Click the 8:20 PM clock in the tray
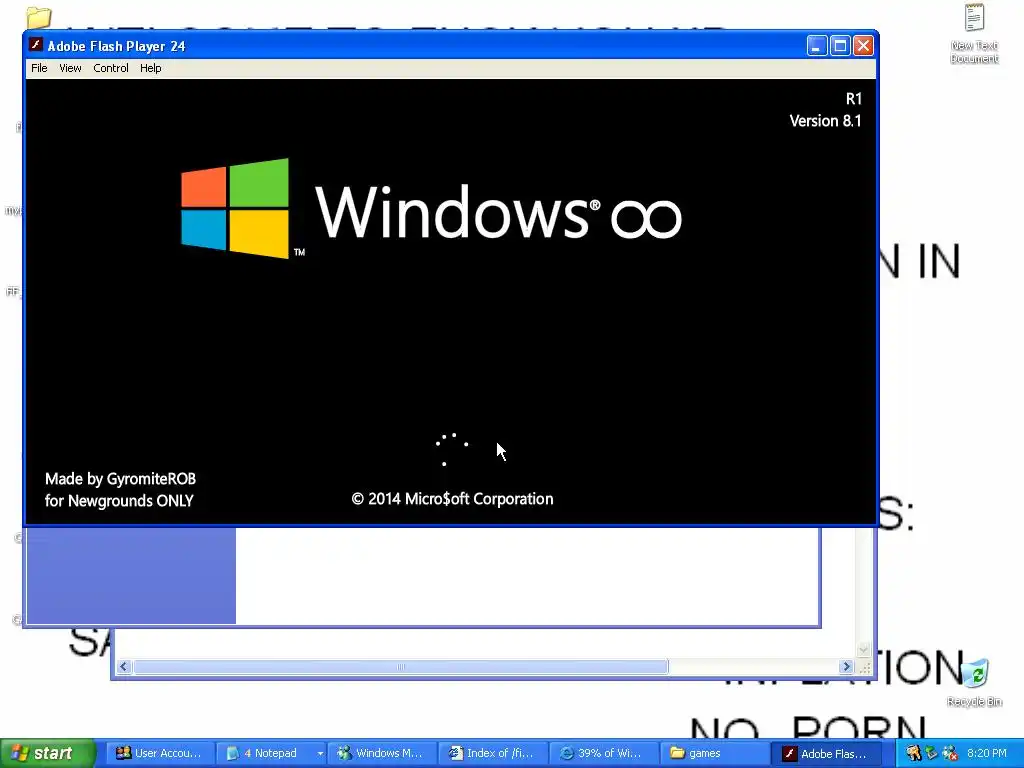Image resolution: width=1024 pixels, height=768 pixels. 987,753
